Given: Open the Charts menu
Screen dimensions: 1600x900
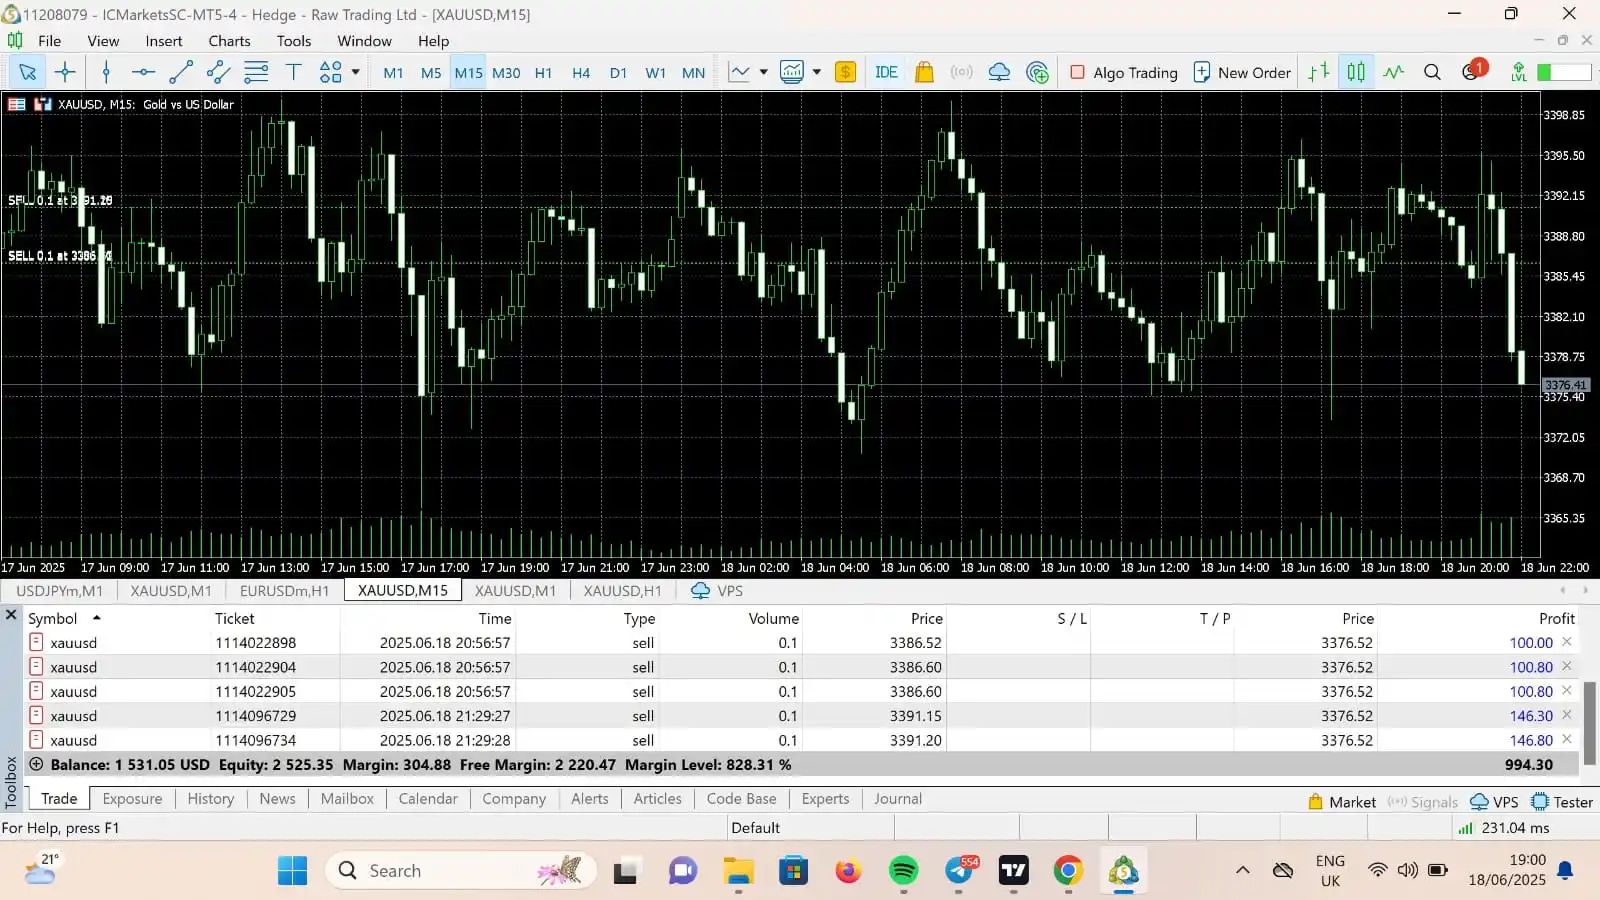Looking at the screenshot, I should [229, 41].
